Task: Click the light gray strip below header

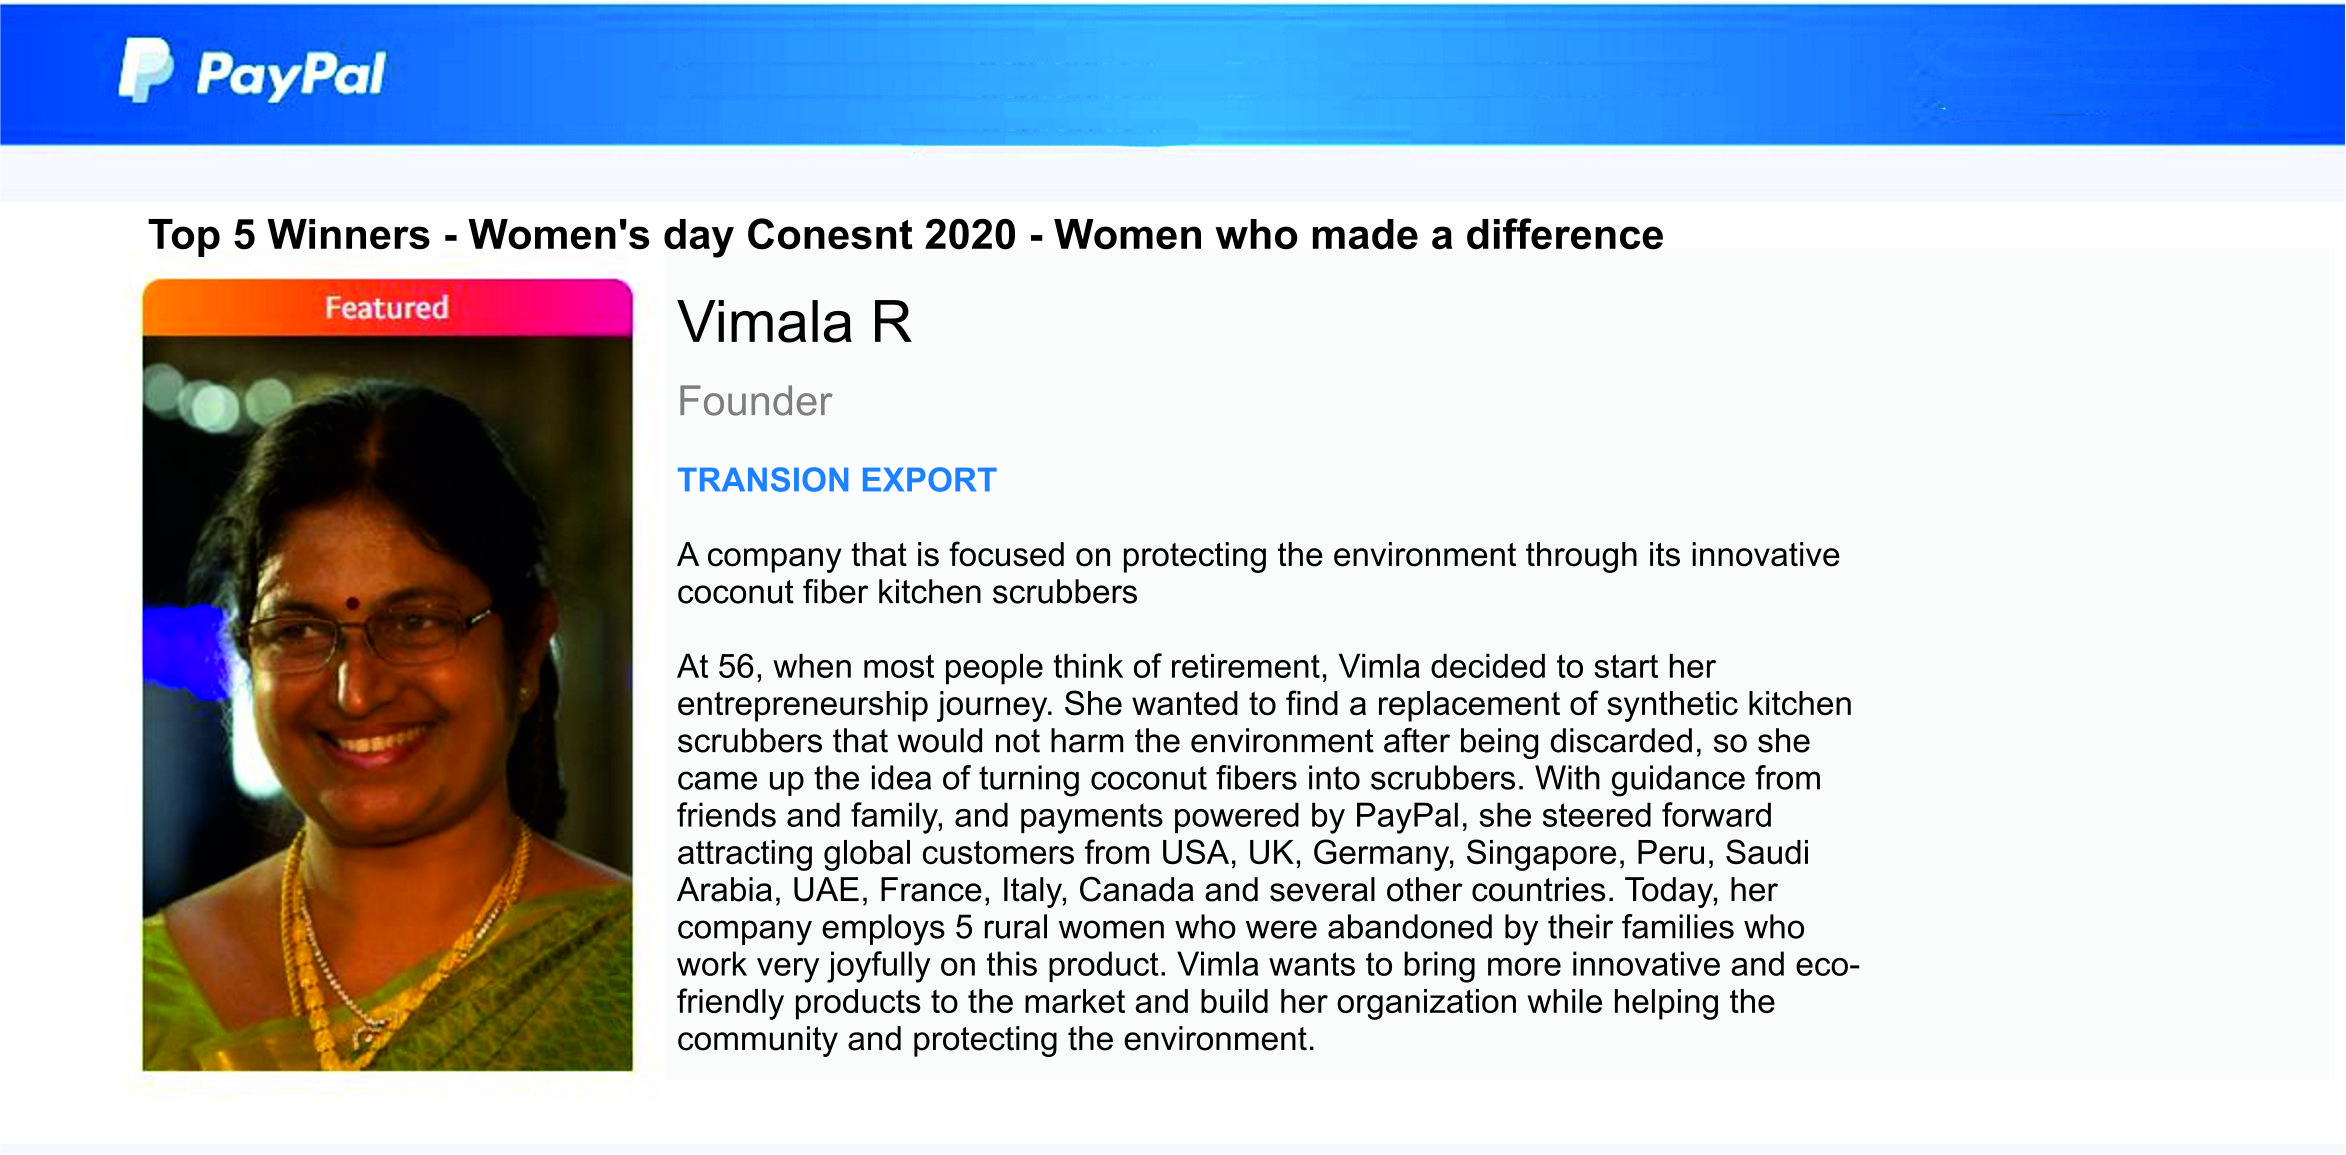Action: click(1172, 174)
